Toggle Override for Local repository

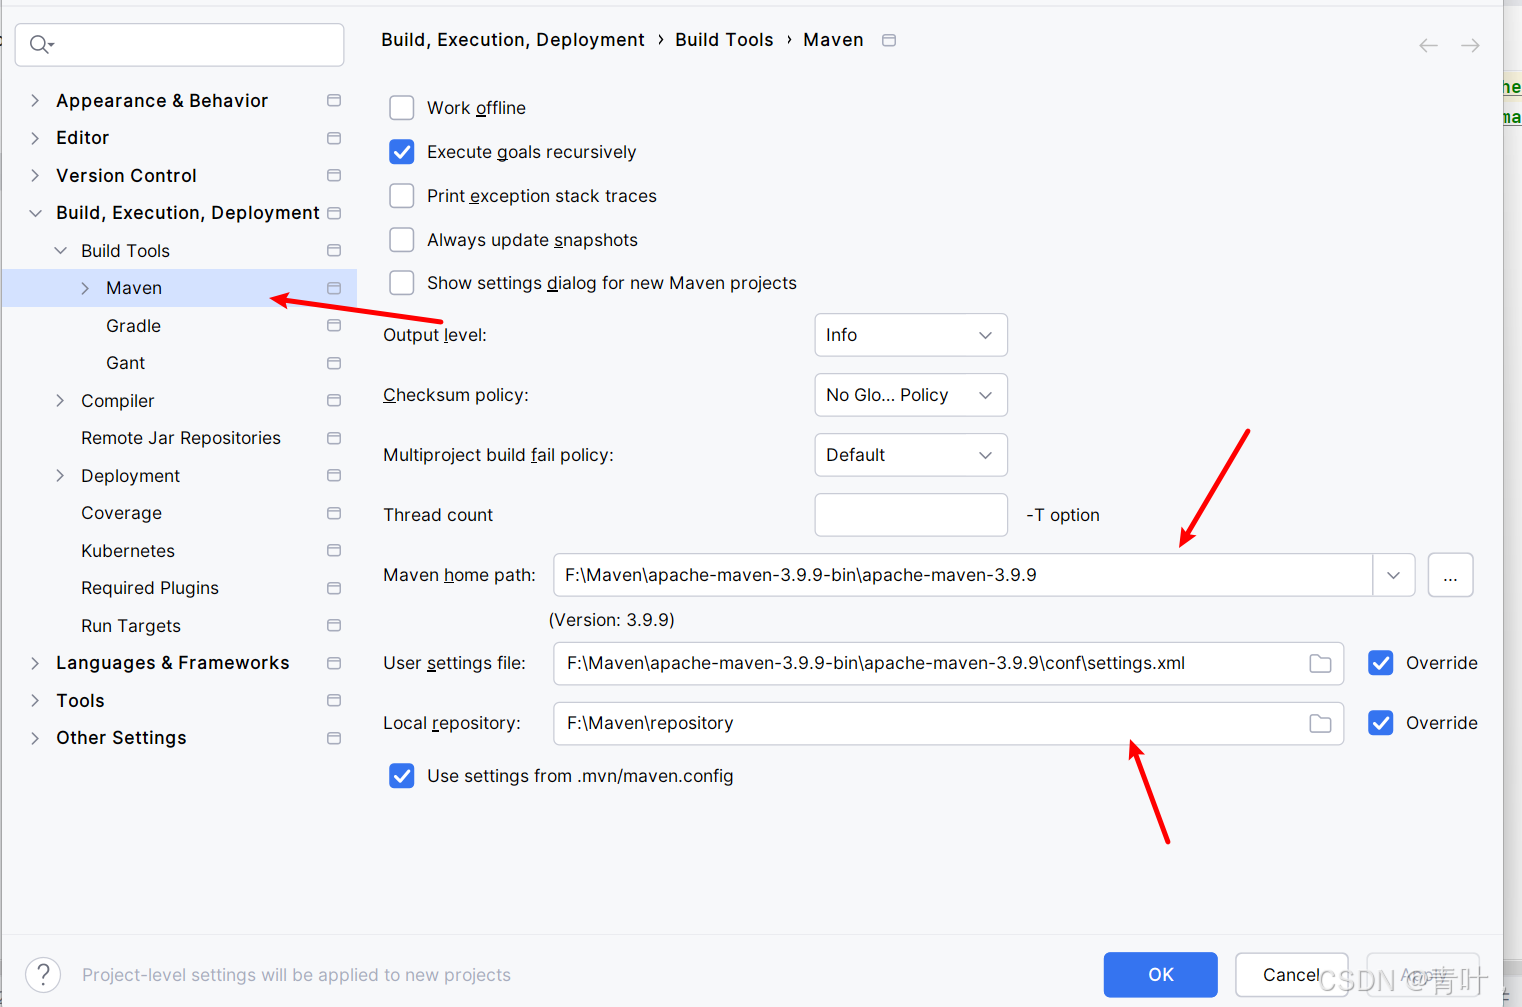1381,723
